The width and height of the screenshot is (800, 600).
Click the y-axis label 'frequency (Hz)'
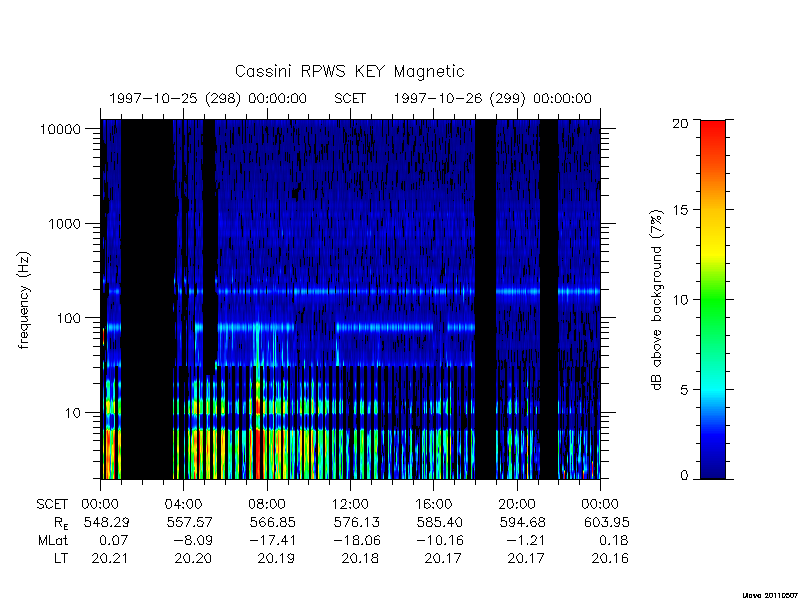[x=24, y=300]
